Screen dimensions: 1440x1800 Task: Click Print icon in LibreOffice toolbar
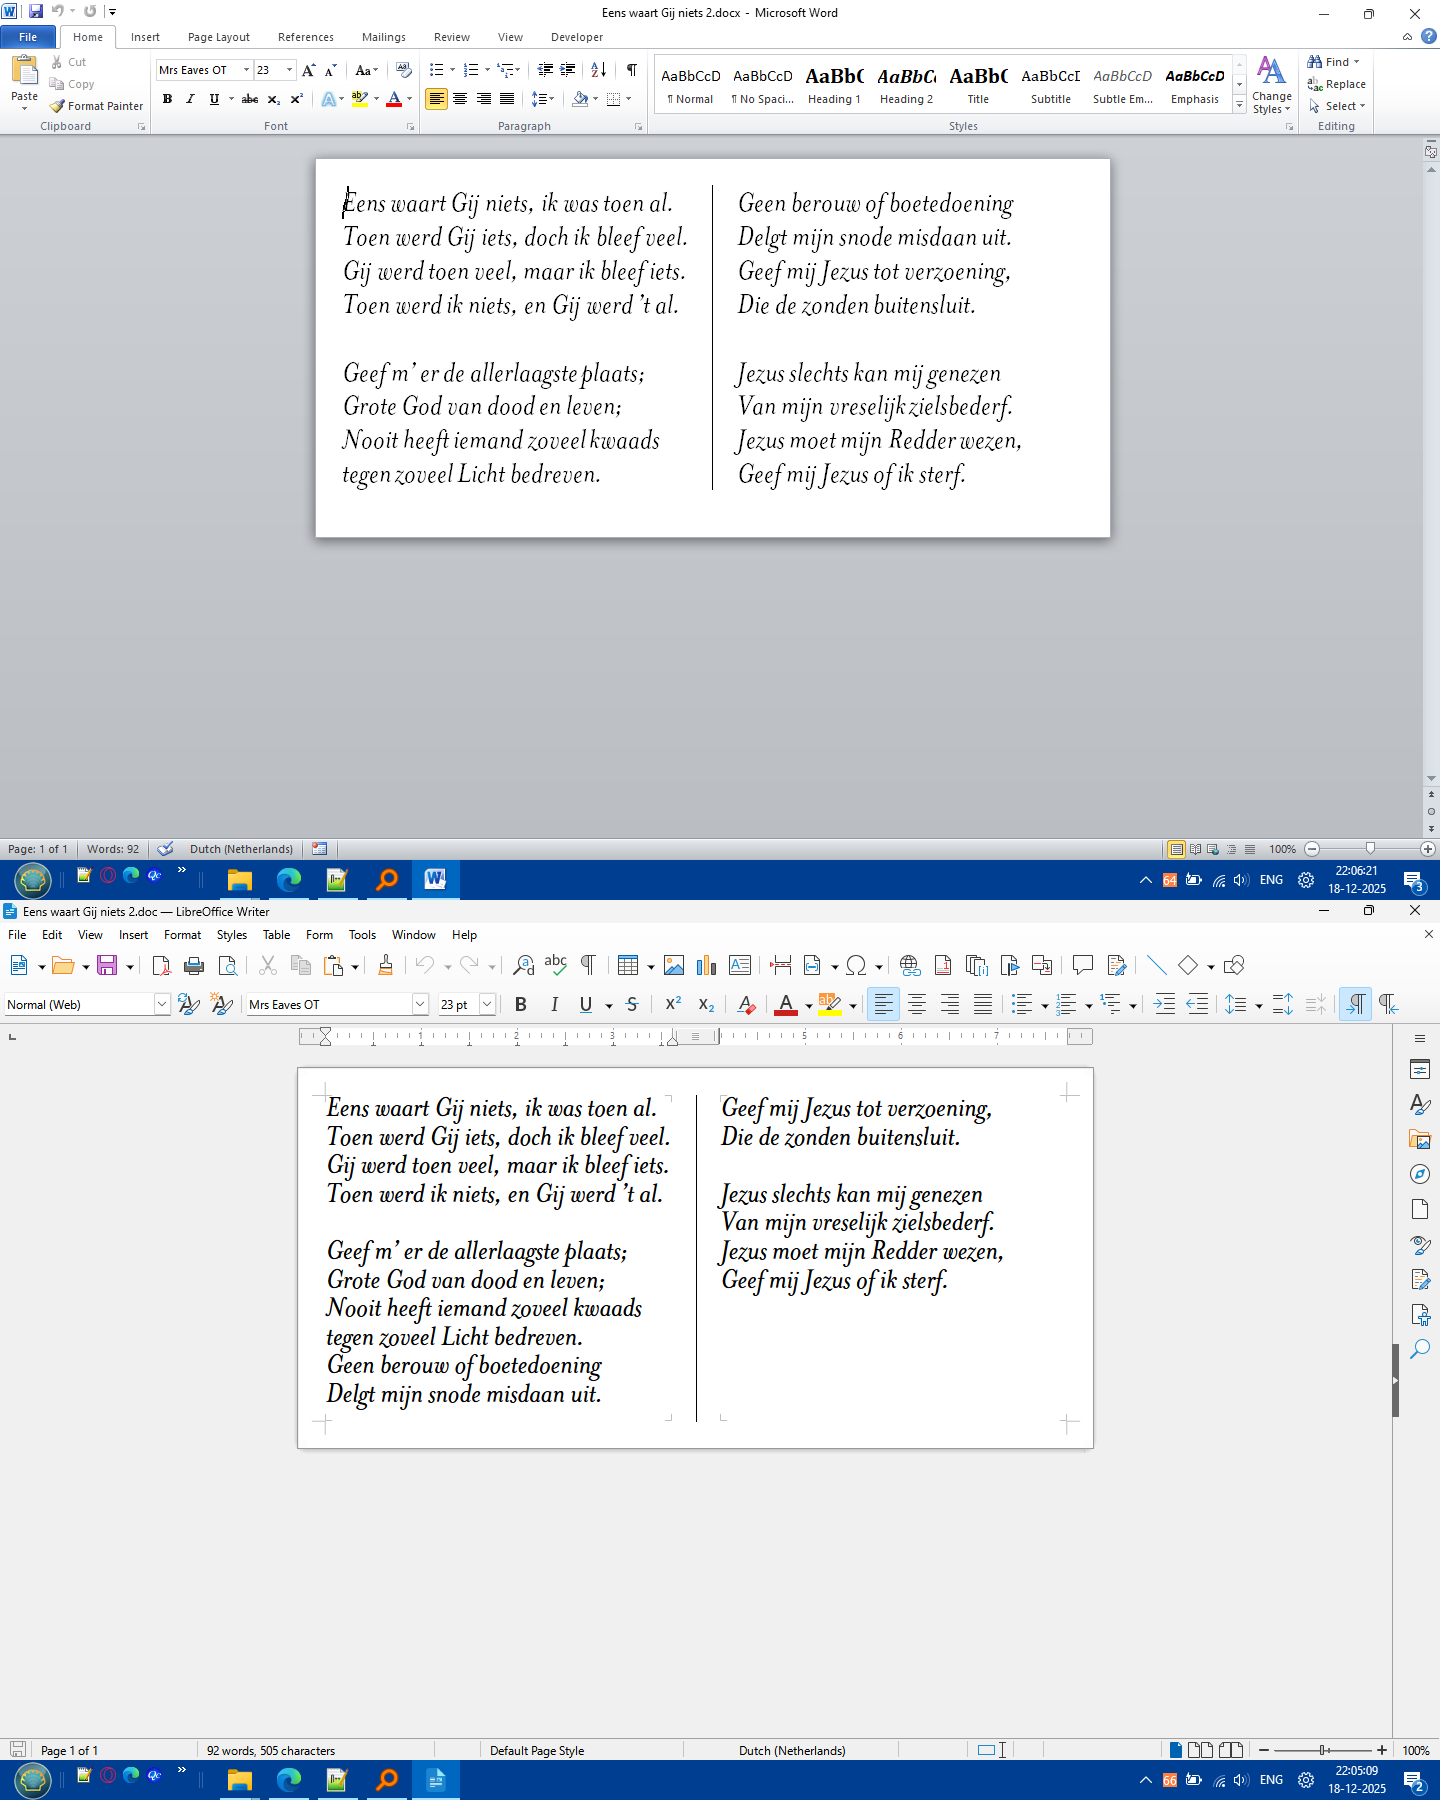tap(194, 965)
